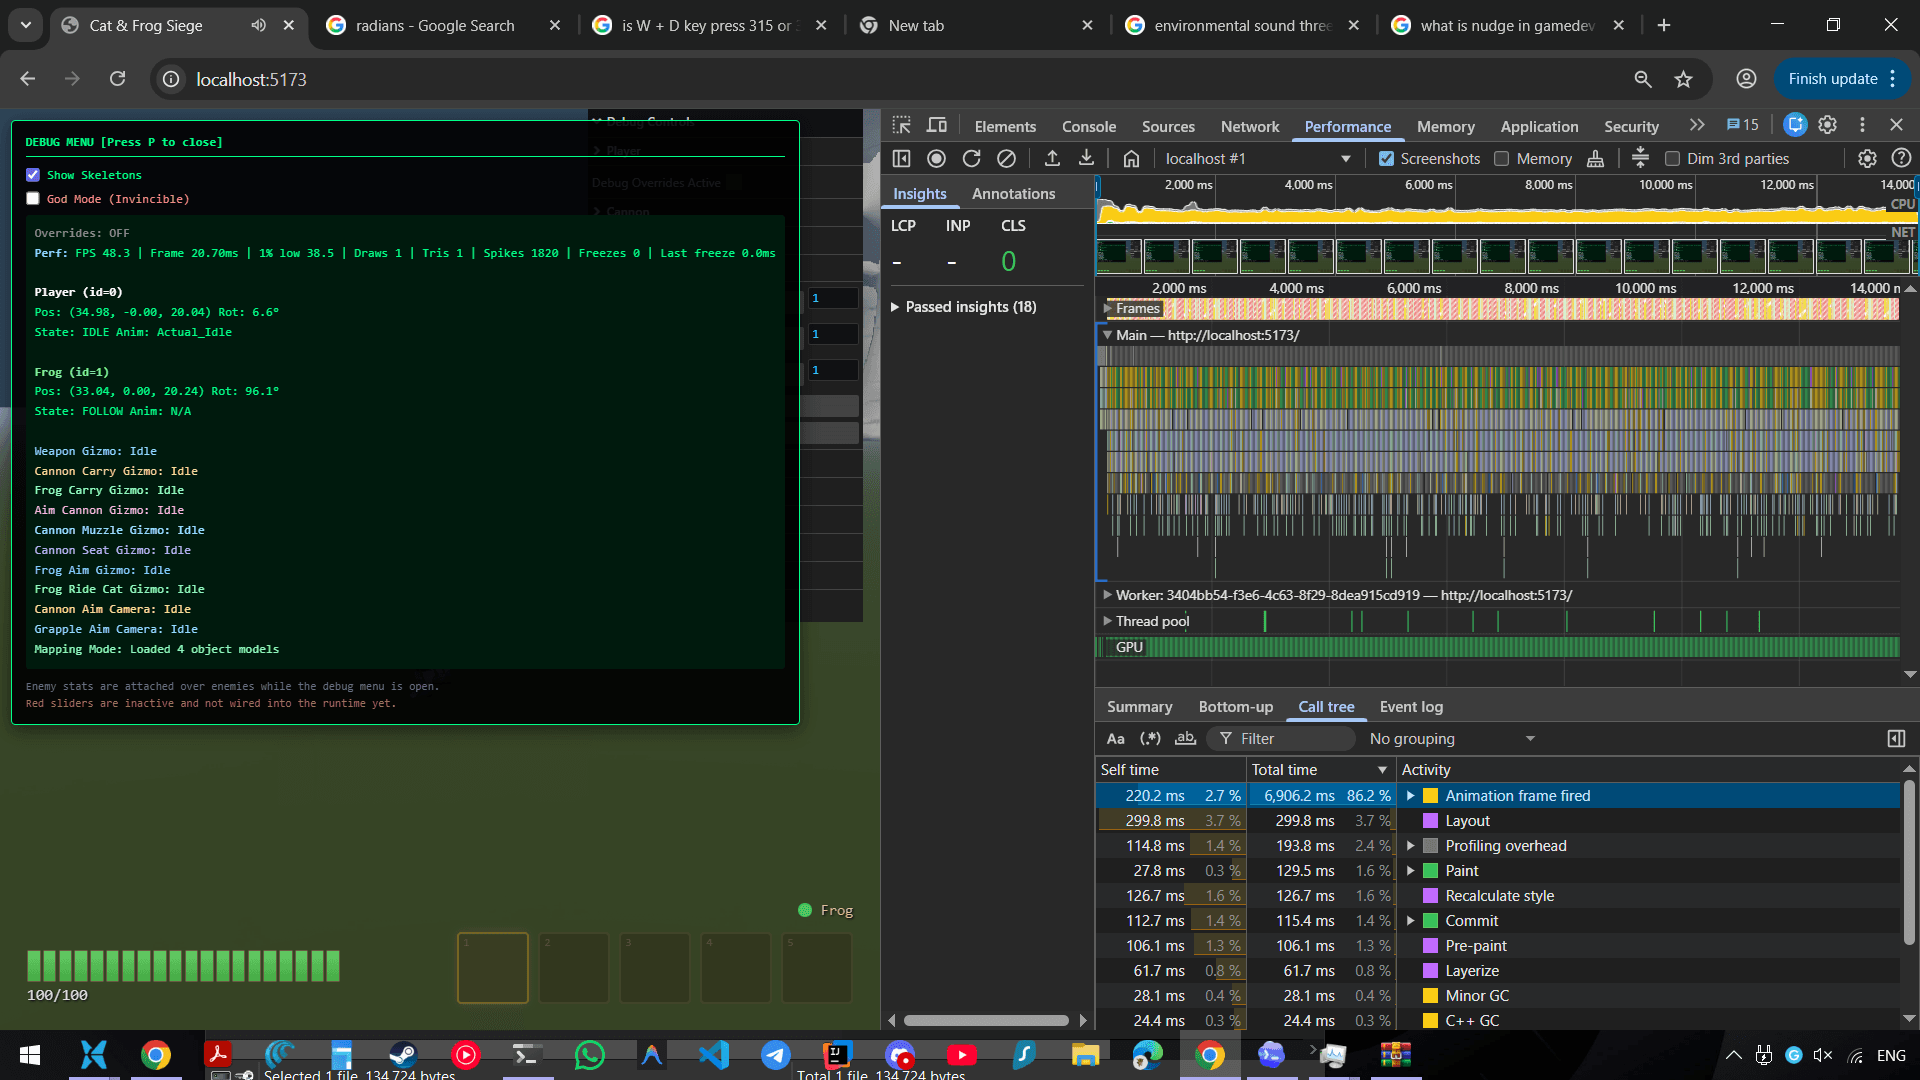Download the current performance trace
This screenshot has width=1920, height=1080.
point(1086,158)
